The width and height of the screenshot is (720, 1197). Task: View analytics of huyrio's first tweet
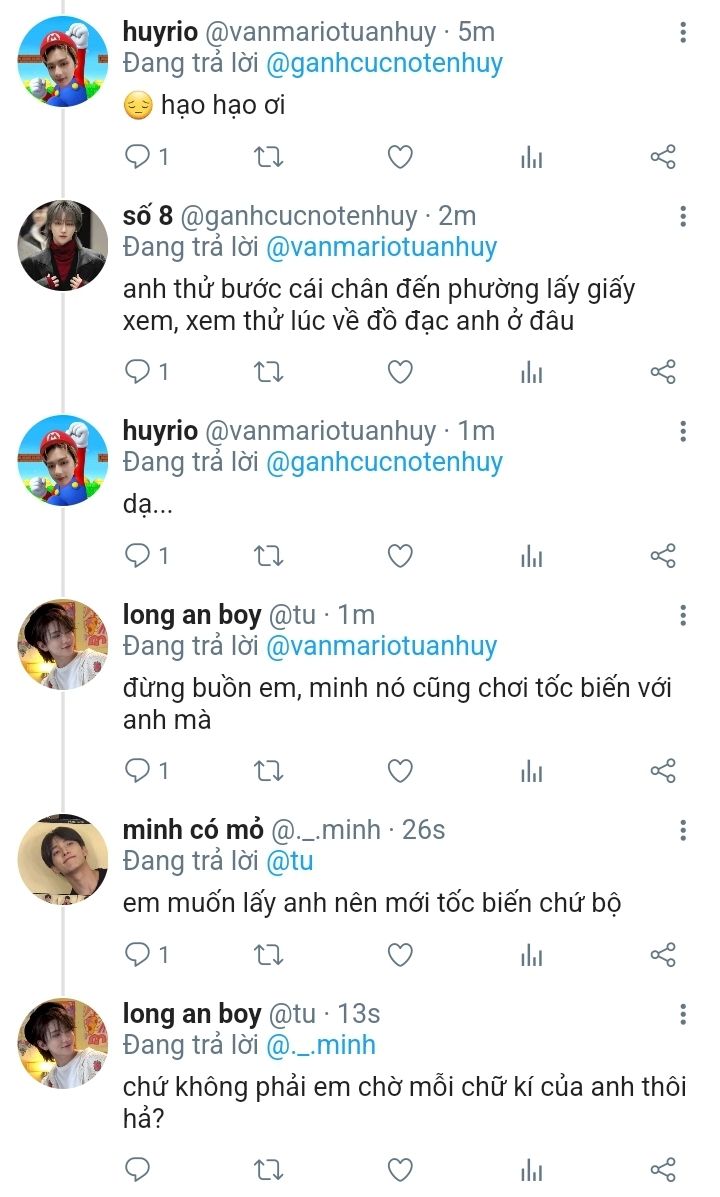click(x=531, y=157)
